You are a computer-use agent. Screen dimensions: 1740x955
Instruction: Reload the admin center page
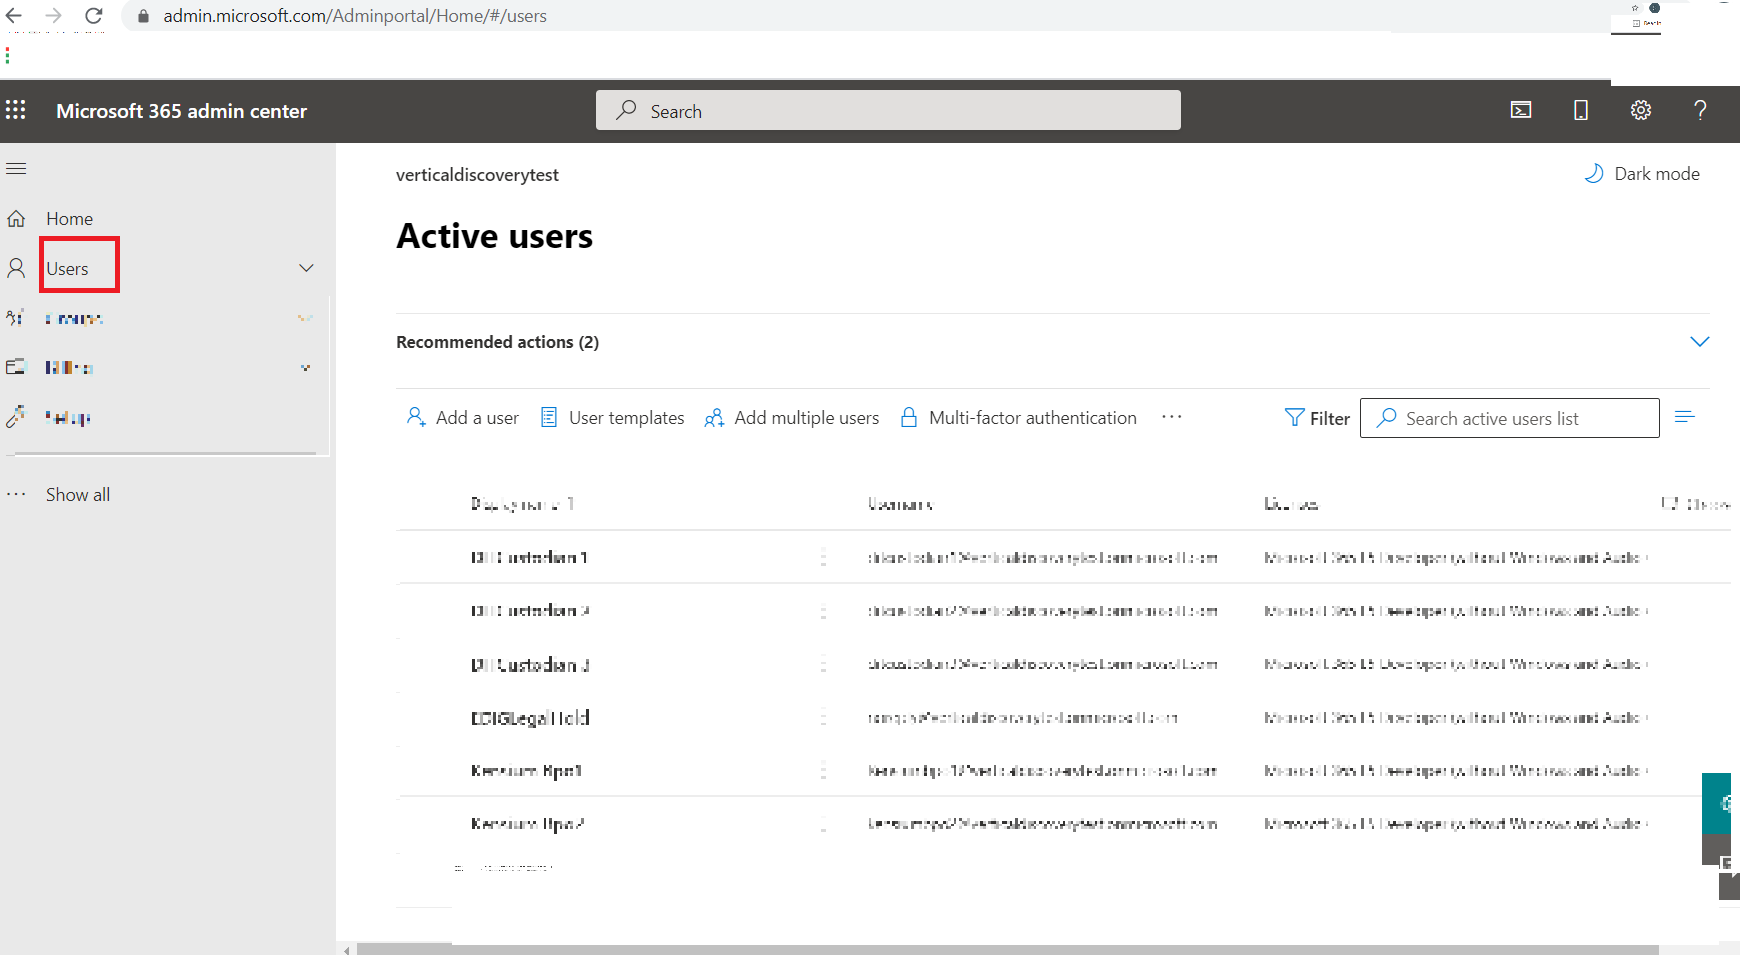coord(94,16)
